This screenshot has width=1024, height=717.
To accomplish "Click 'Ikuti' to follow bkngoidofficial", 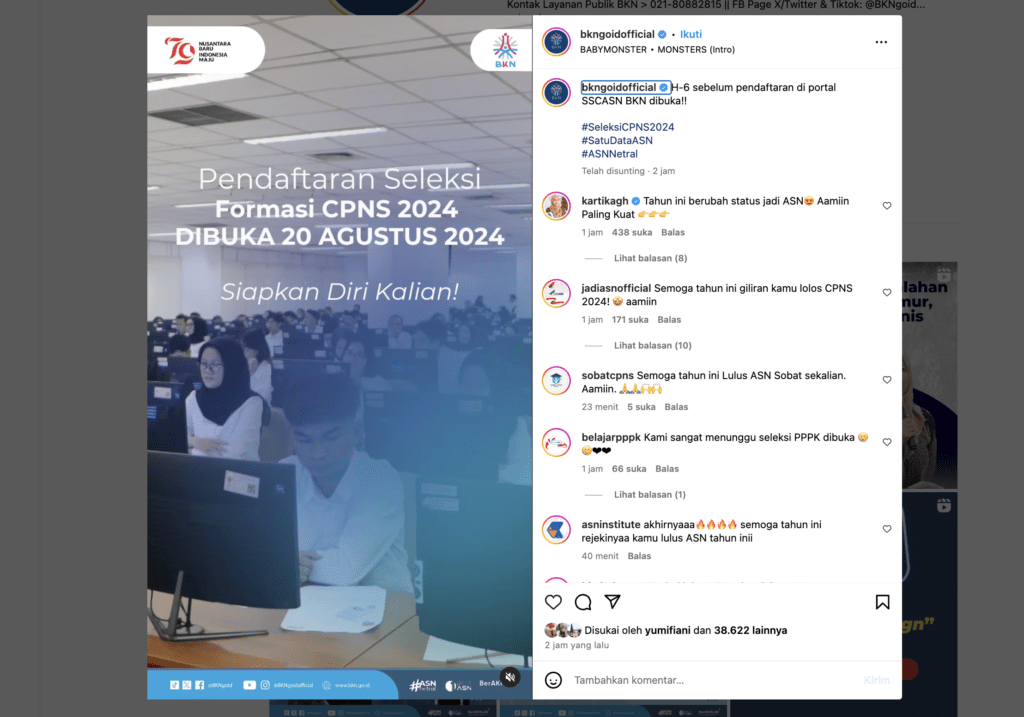I will click(x=691, y=33).
